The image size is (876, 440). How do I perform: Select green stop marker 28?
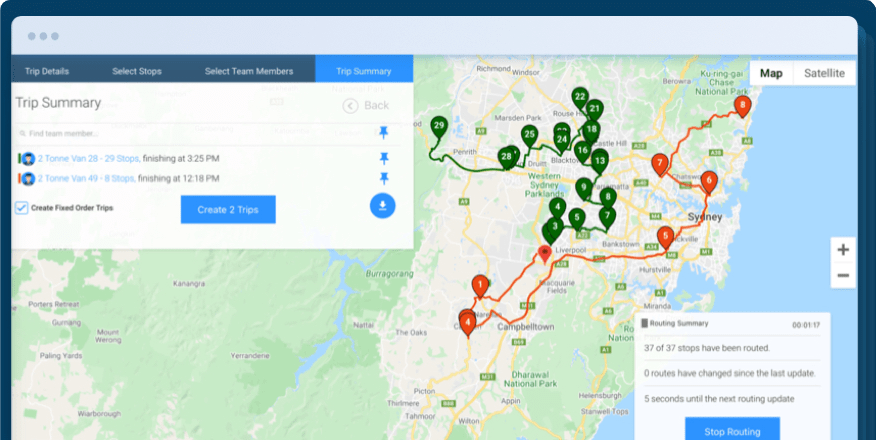pos(507,159)
